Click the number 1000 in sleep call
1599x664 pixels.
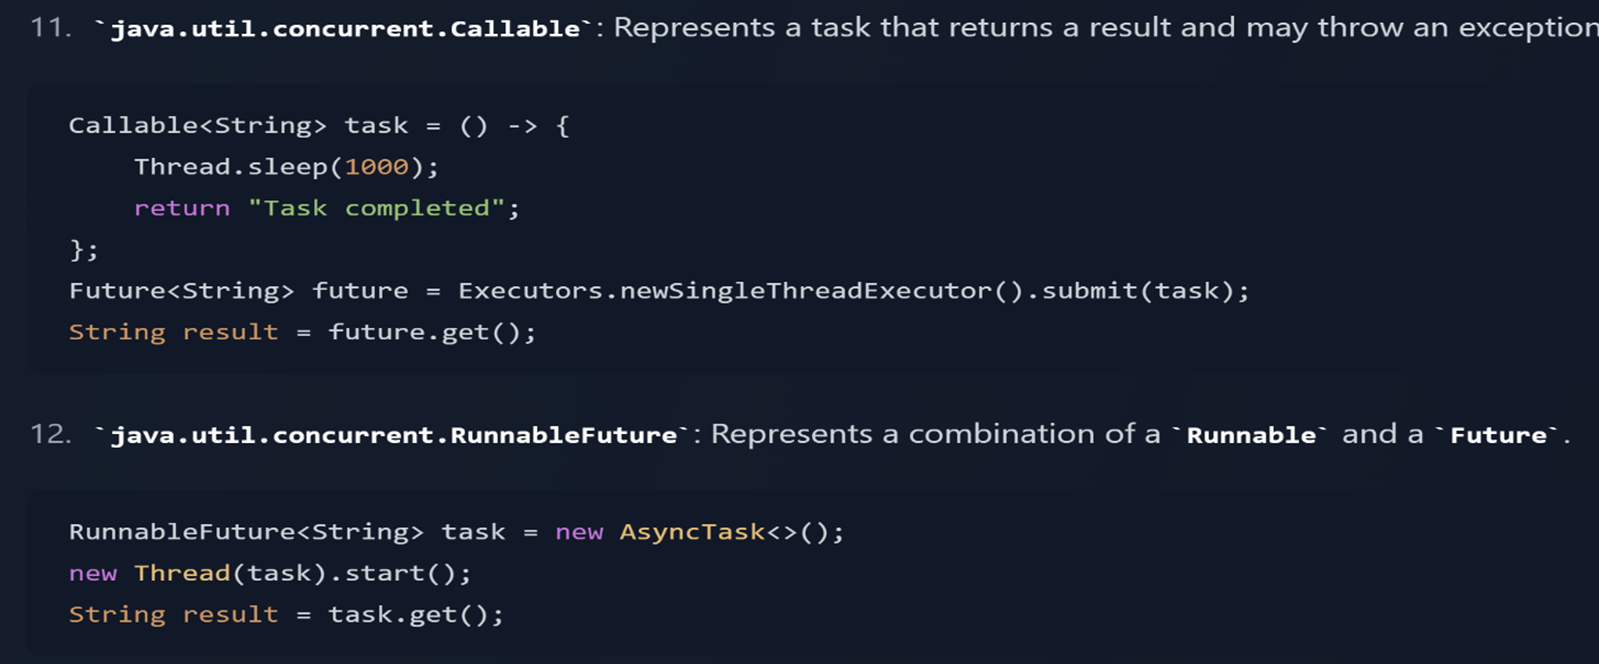click(377, 167)
